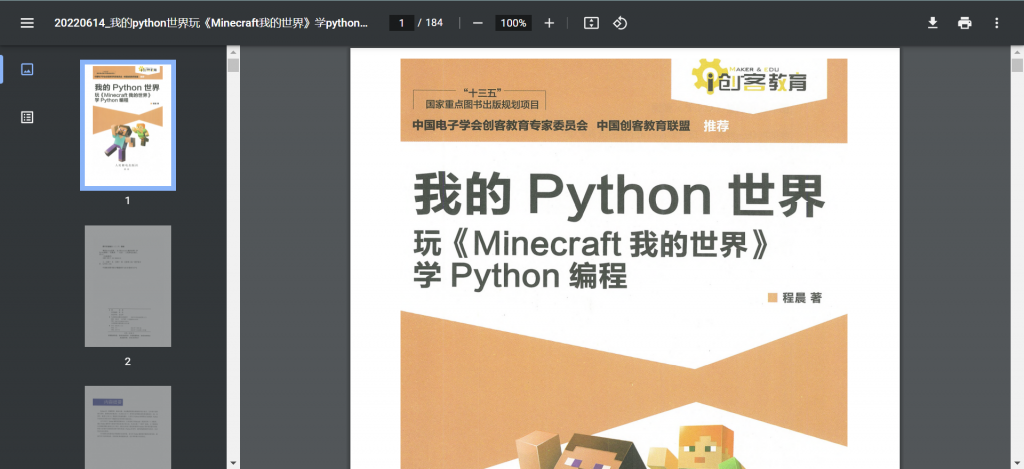1024x469 pixels.
Task: Click the document title text in toolbar
Action: (211, 23)
